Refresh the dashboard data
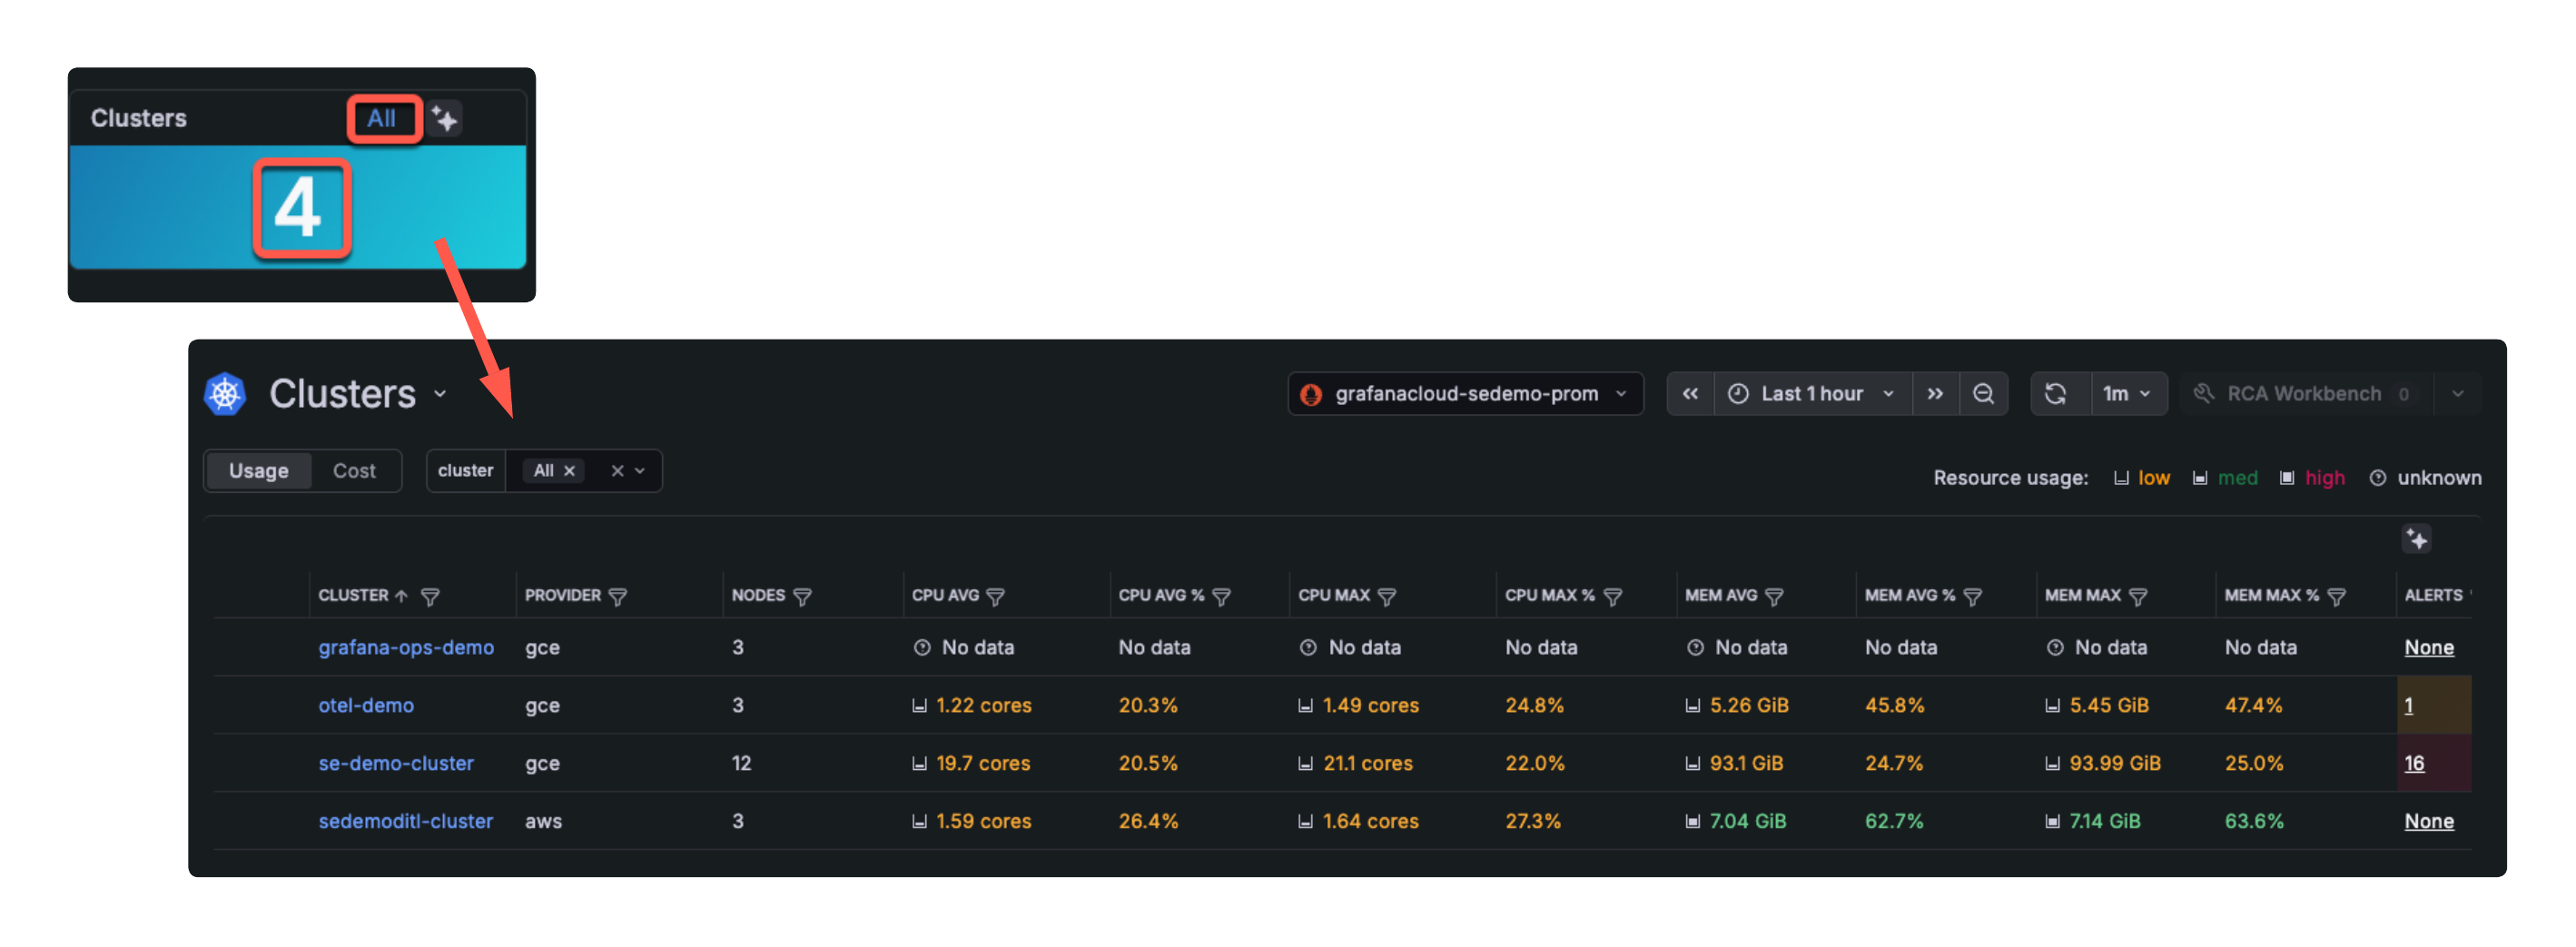Viewport: 2576px width, 947px height. pos(2056,394)
